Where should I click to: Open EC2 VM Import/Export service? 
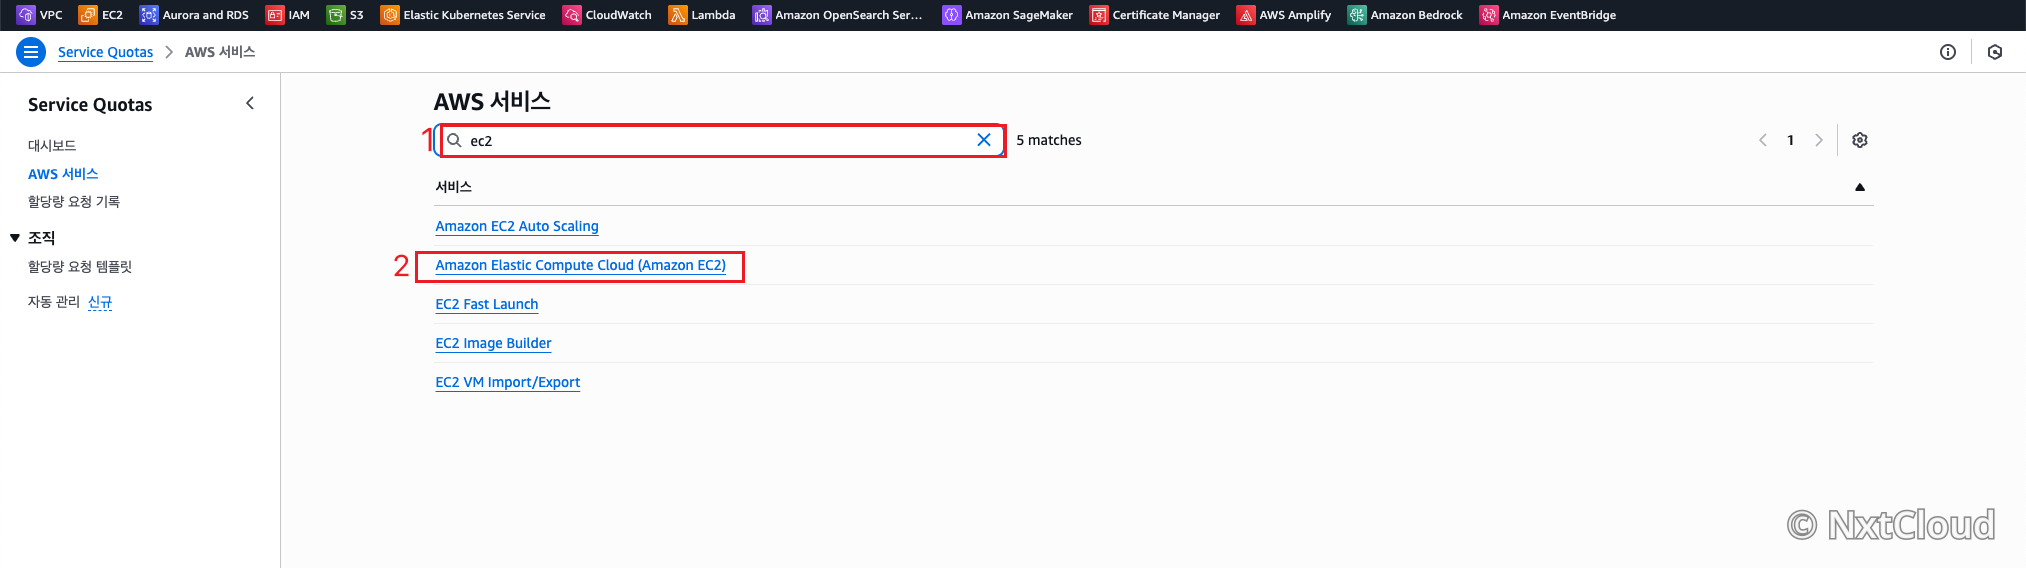coord(508,382)
